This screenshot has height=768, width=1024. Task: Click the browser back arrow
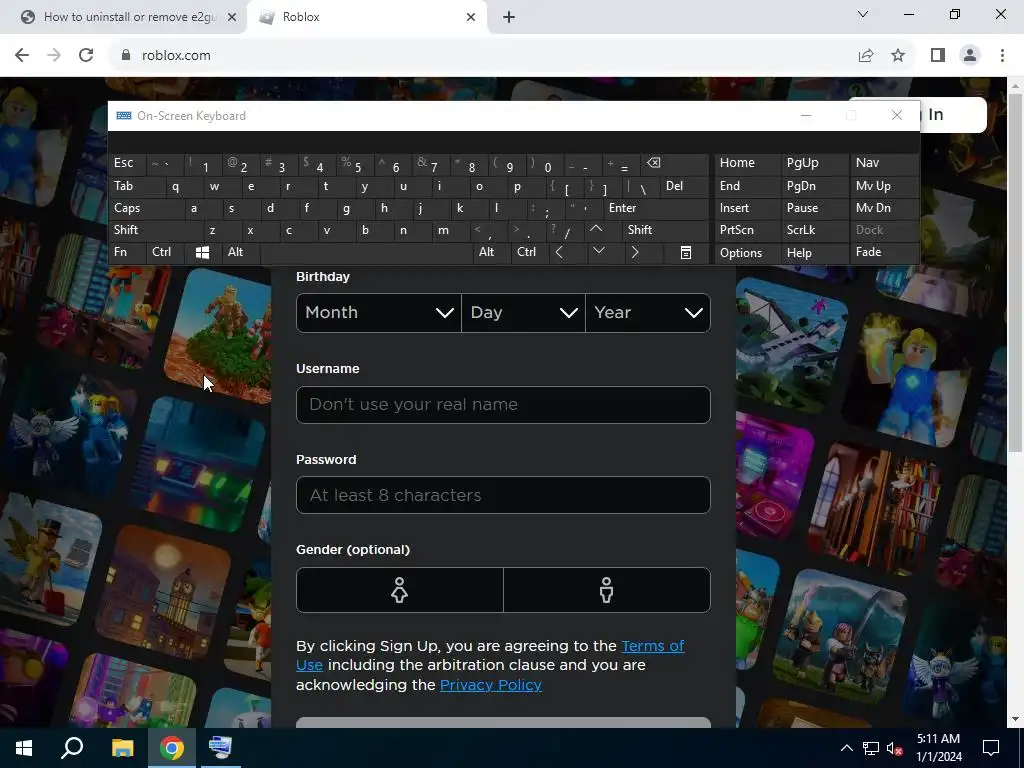click(x=22, y=56)
